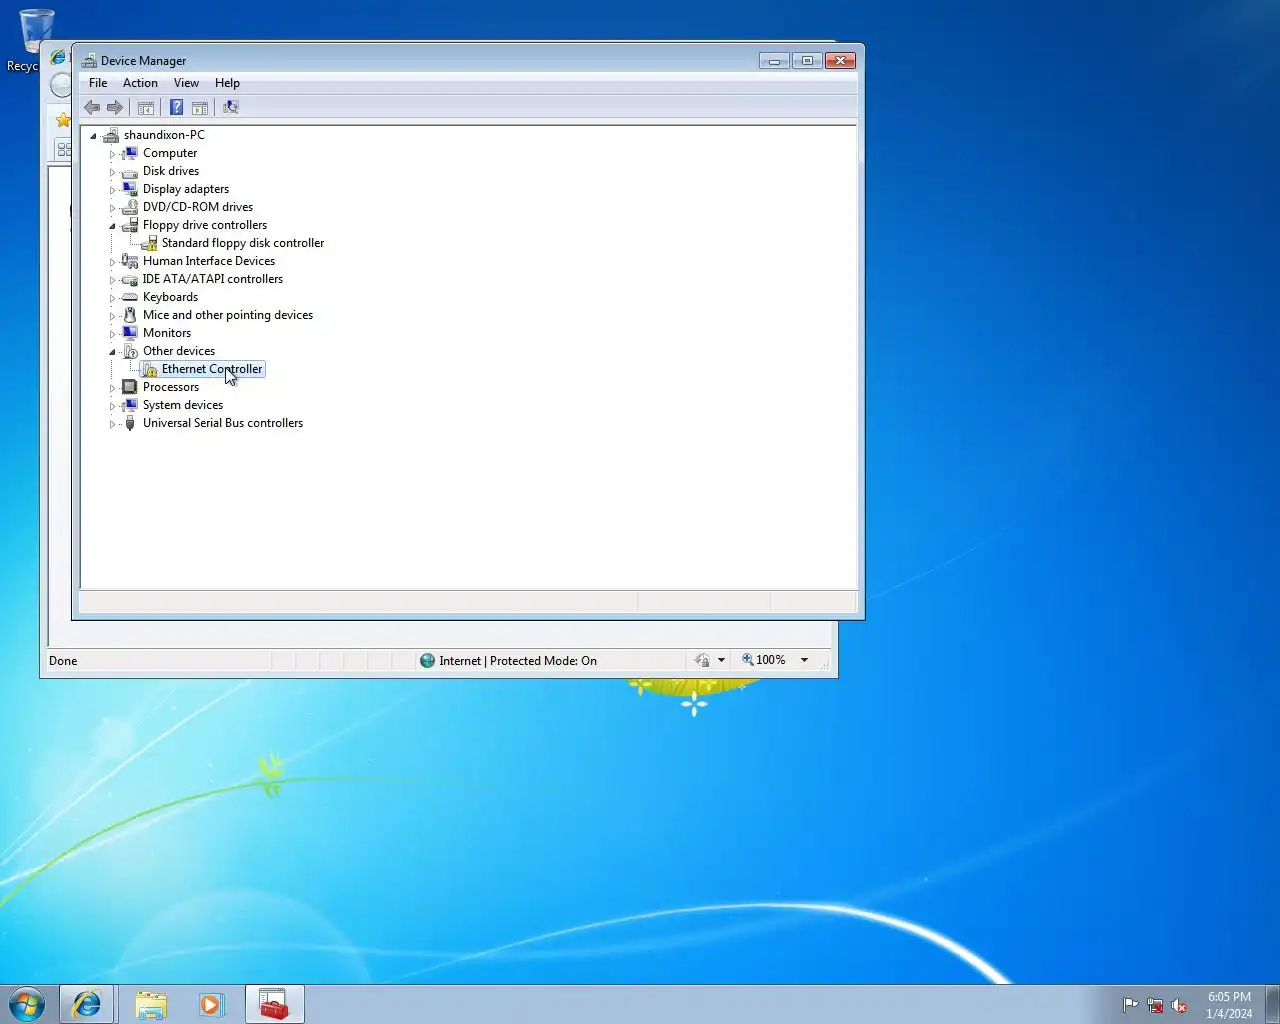
Task: Click the Other devices question-mark icon
Action: click(129, 351)
